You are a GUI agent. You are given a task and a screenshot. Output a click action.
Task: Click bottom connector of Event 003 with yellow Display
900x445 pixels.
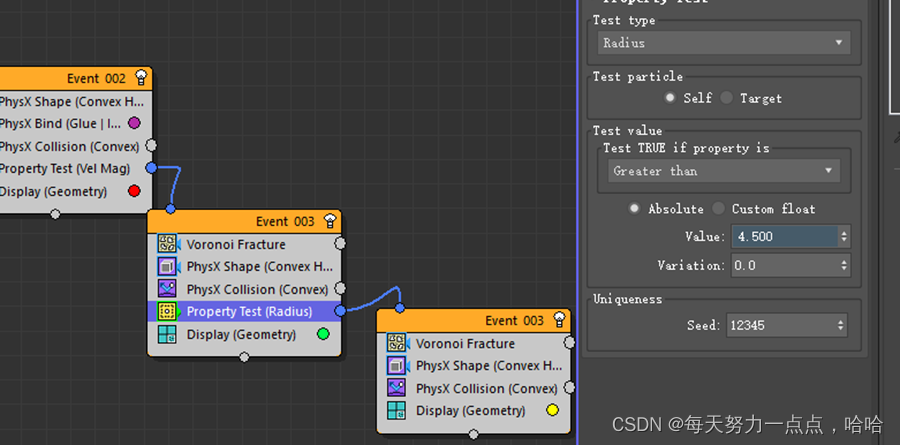(473, 435)
